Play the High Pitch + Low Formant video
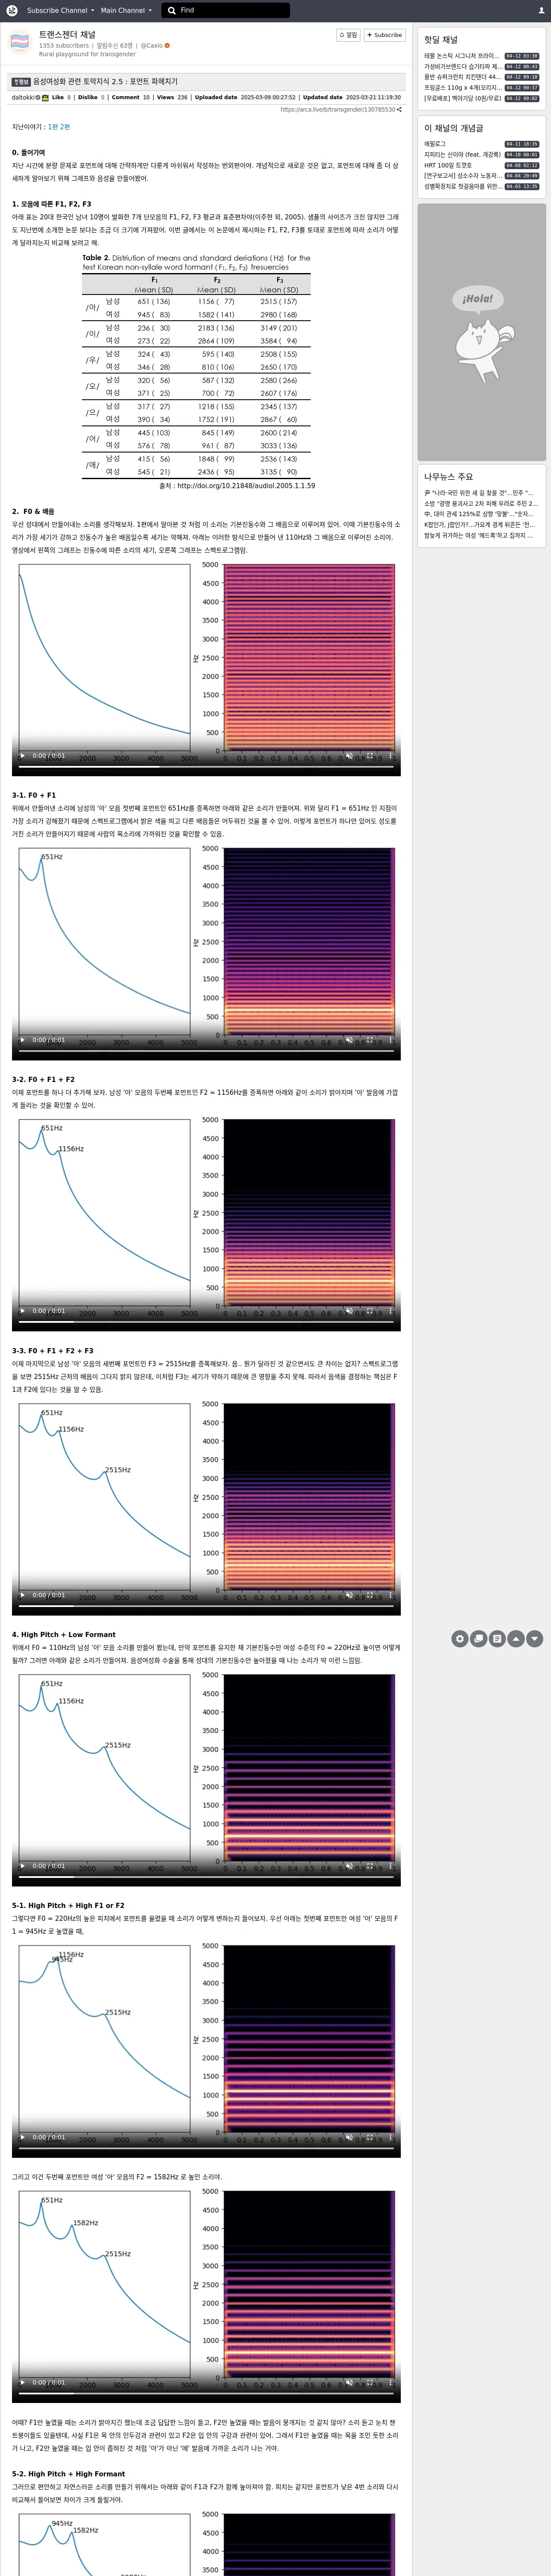The image size is (551, 2576). pyautogui.click(x=22, y=1866)
